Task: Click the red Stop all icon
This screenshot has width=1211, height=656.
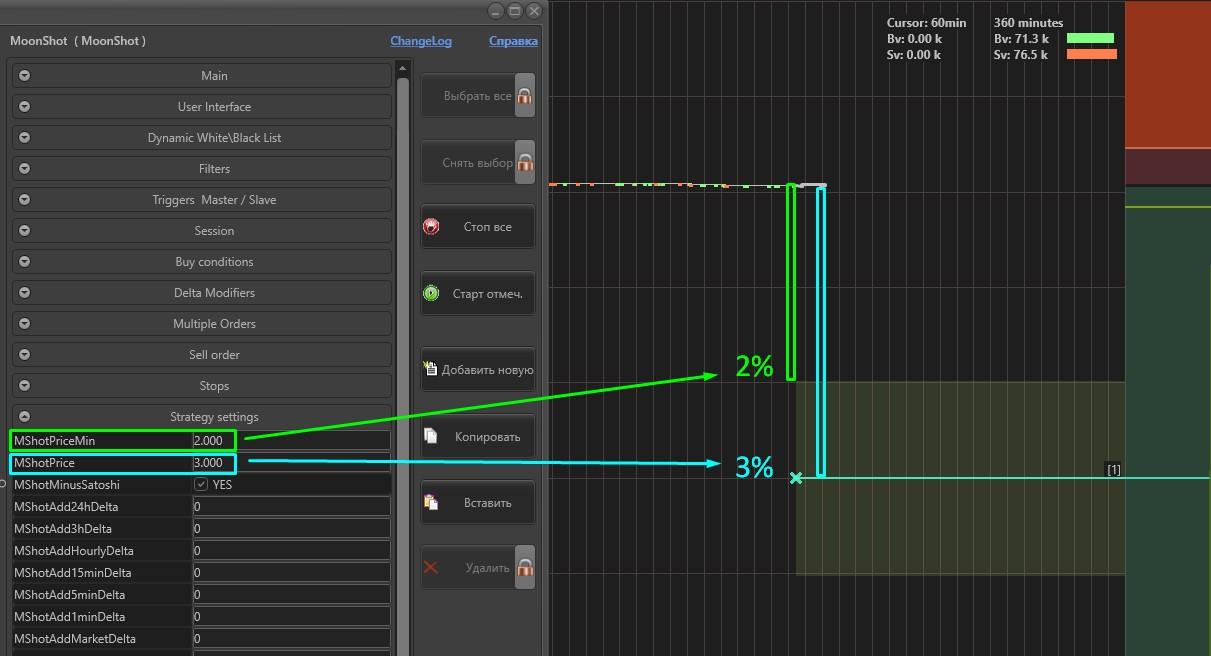Action: (431, 227)
